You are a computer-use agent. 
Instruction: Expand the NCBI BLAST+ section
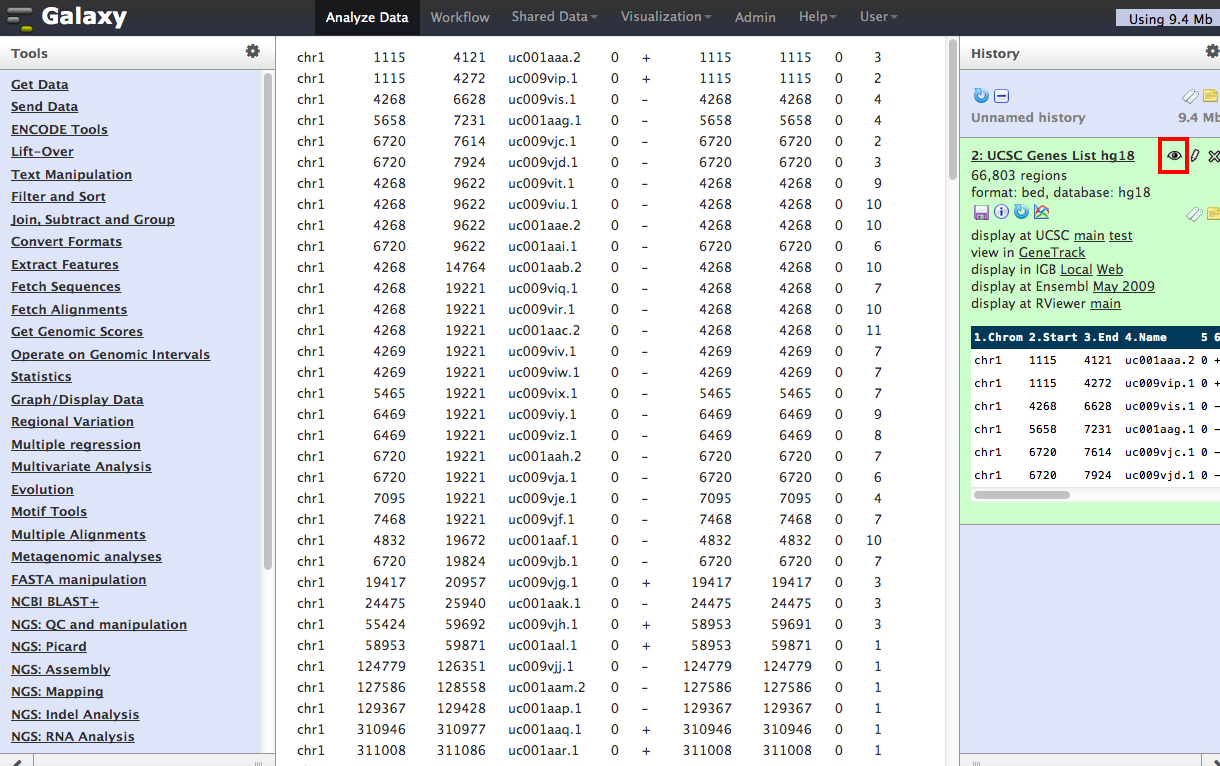tap(55, 602)
